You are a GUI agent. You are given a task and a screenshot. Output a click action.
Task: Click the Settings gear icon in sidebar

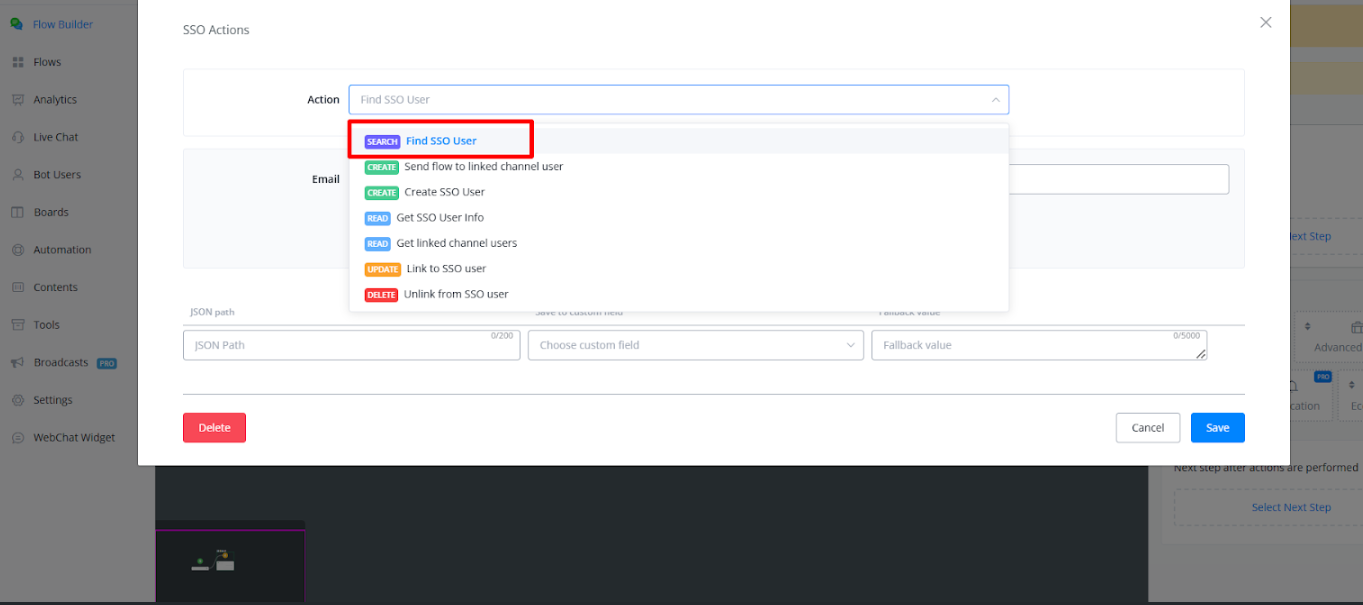(x=17, y=400)
